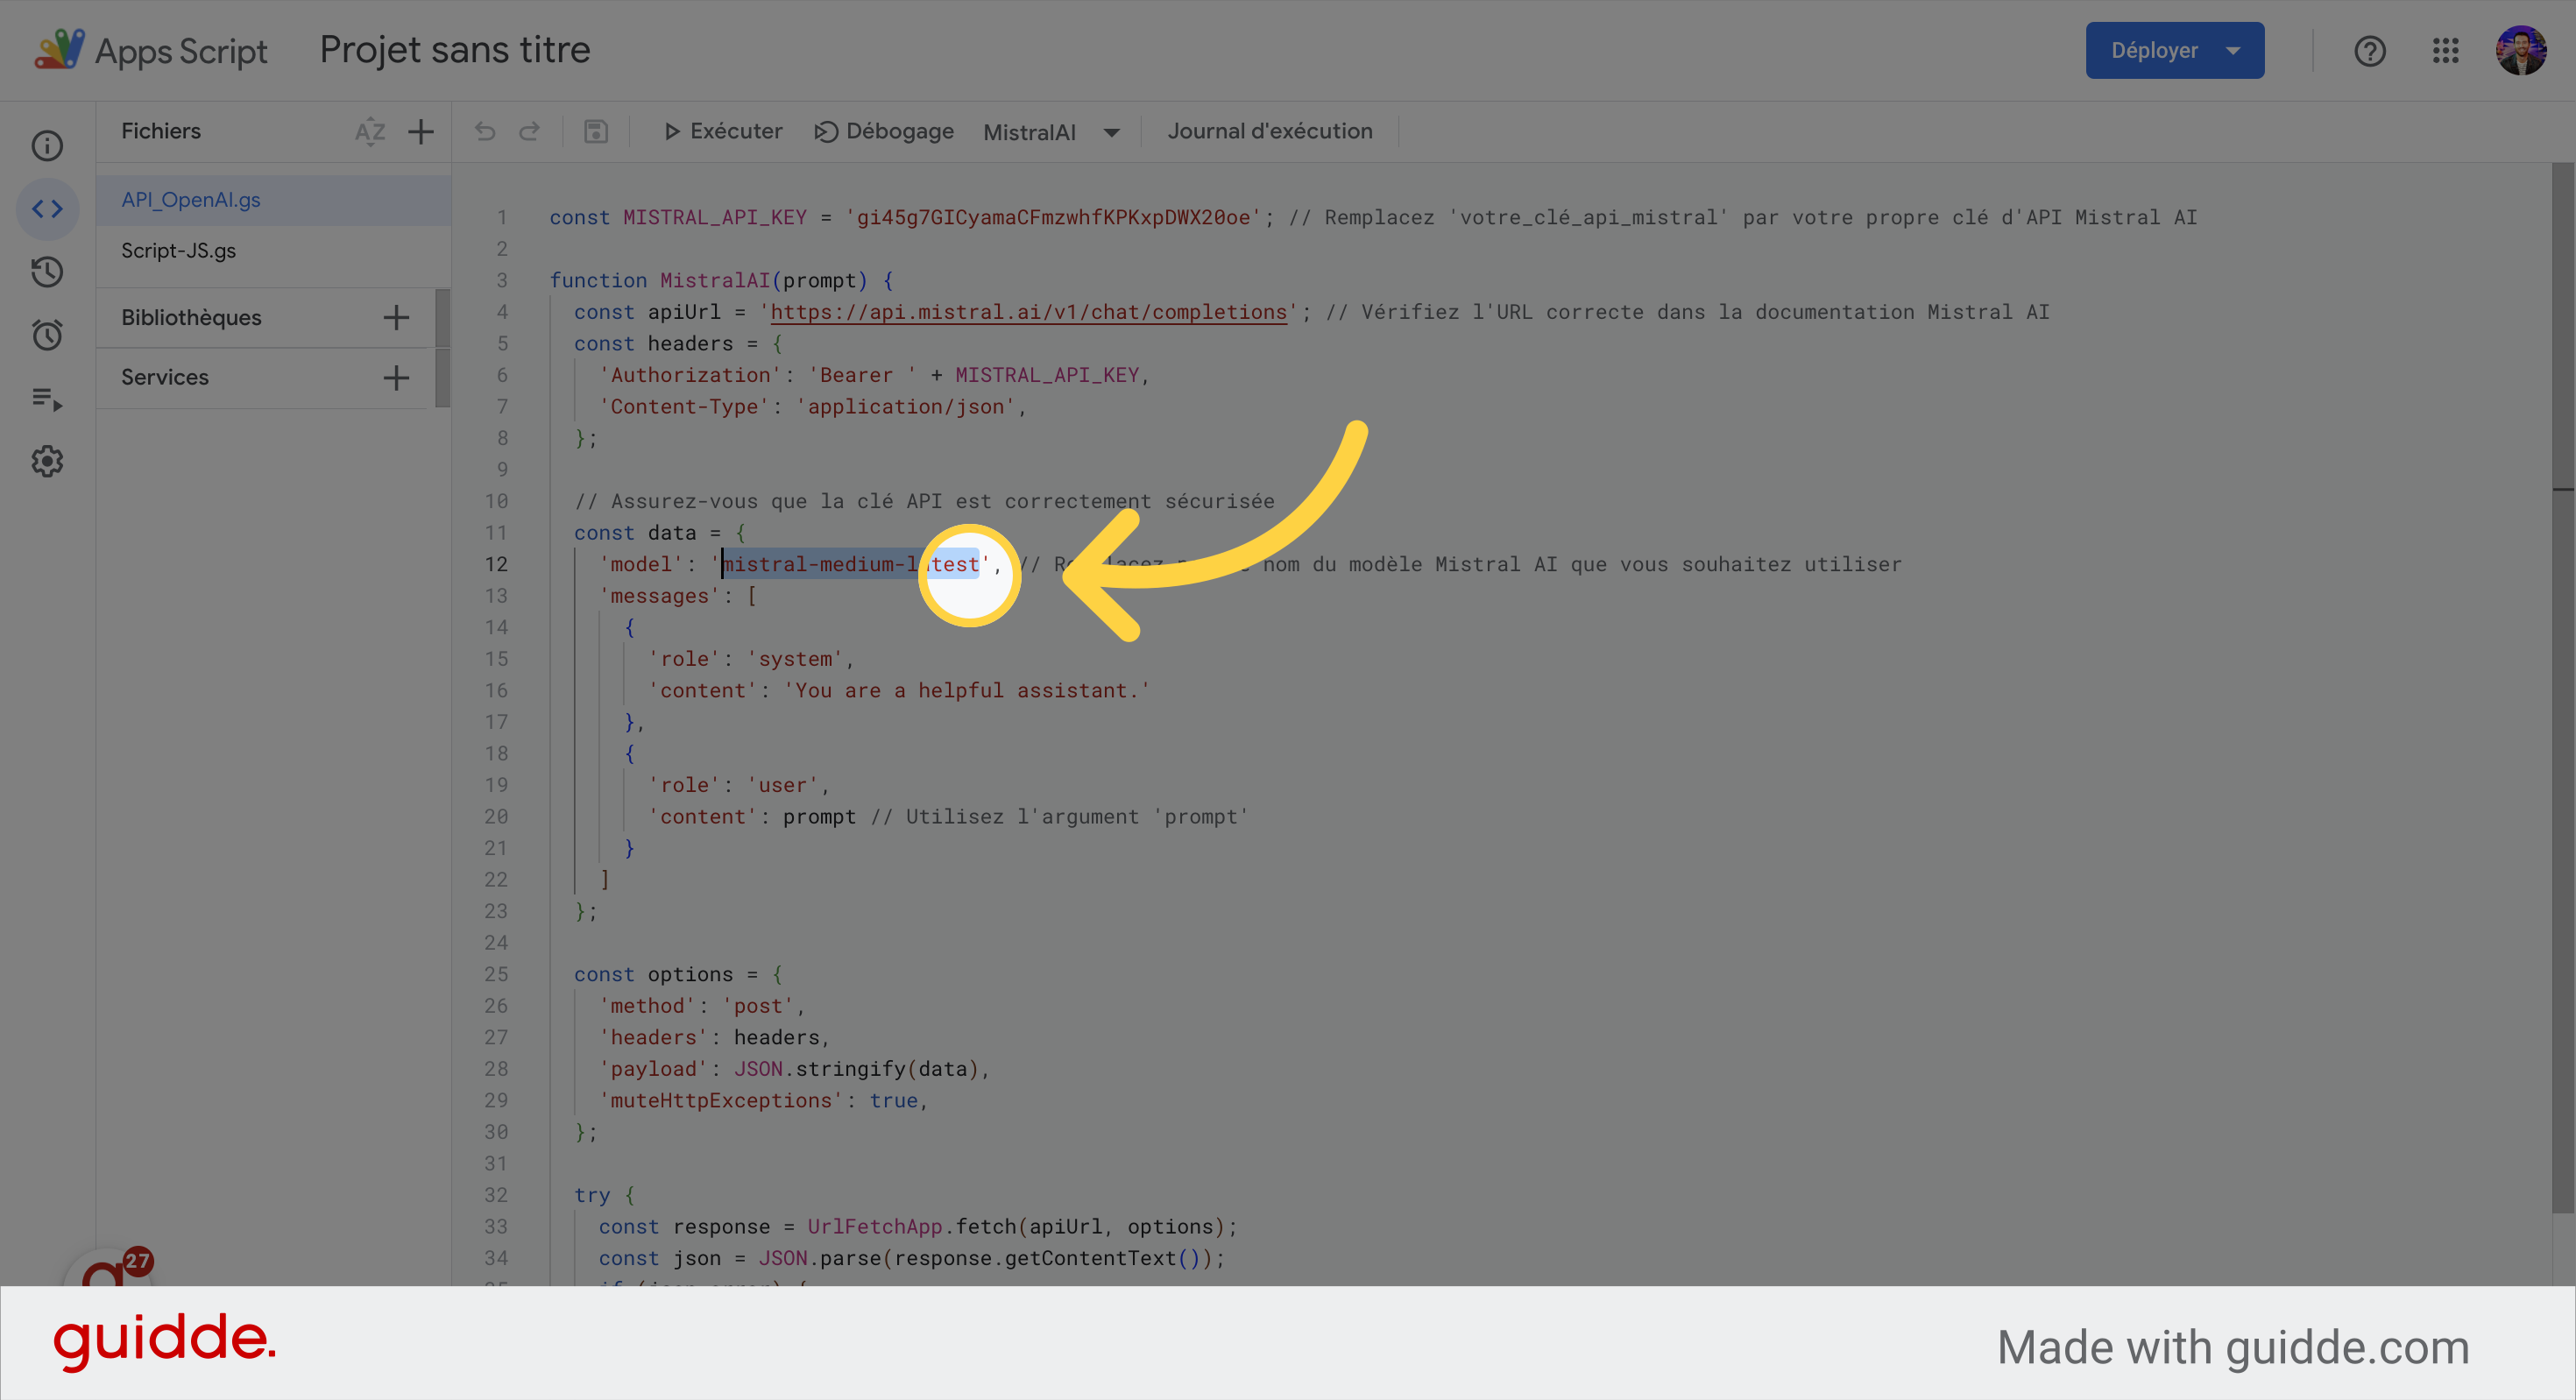Open the API_OpenAI.gs file
This screenshot has height=1400, width=2576.
click(x=191, y=200)
